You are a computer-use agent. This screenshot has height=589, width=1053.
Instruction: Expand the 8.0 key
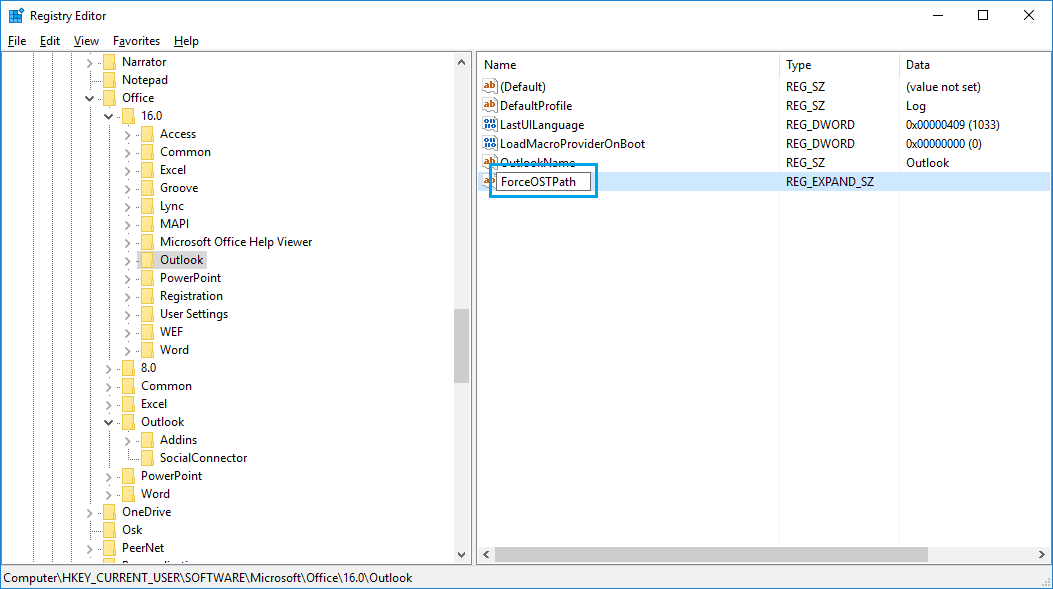click(108, 369)
